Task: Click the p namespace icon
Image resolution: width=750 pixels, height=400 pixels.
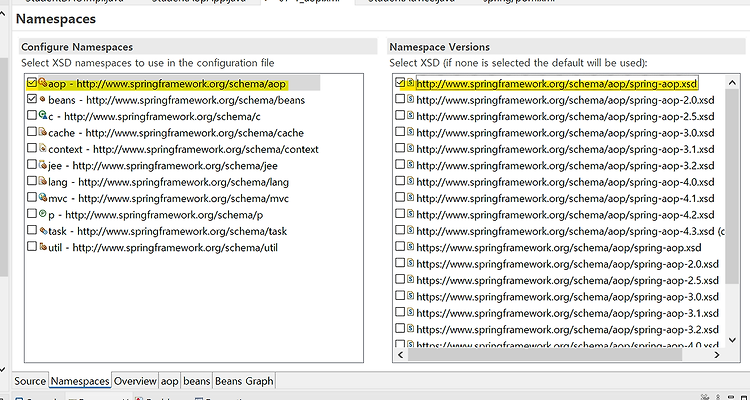Action: tap(43, 214)
